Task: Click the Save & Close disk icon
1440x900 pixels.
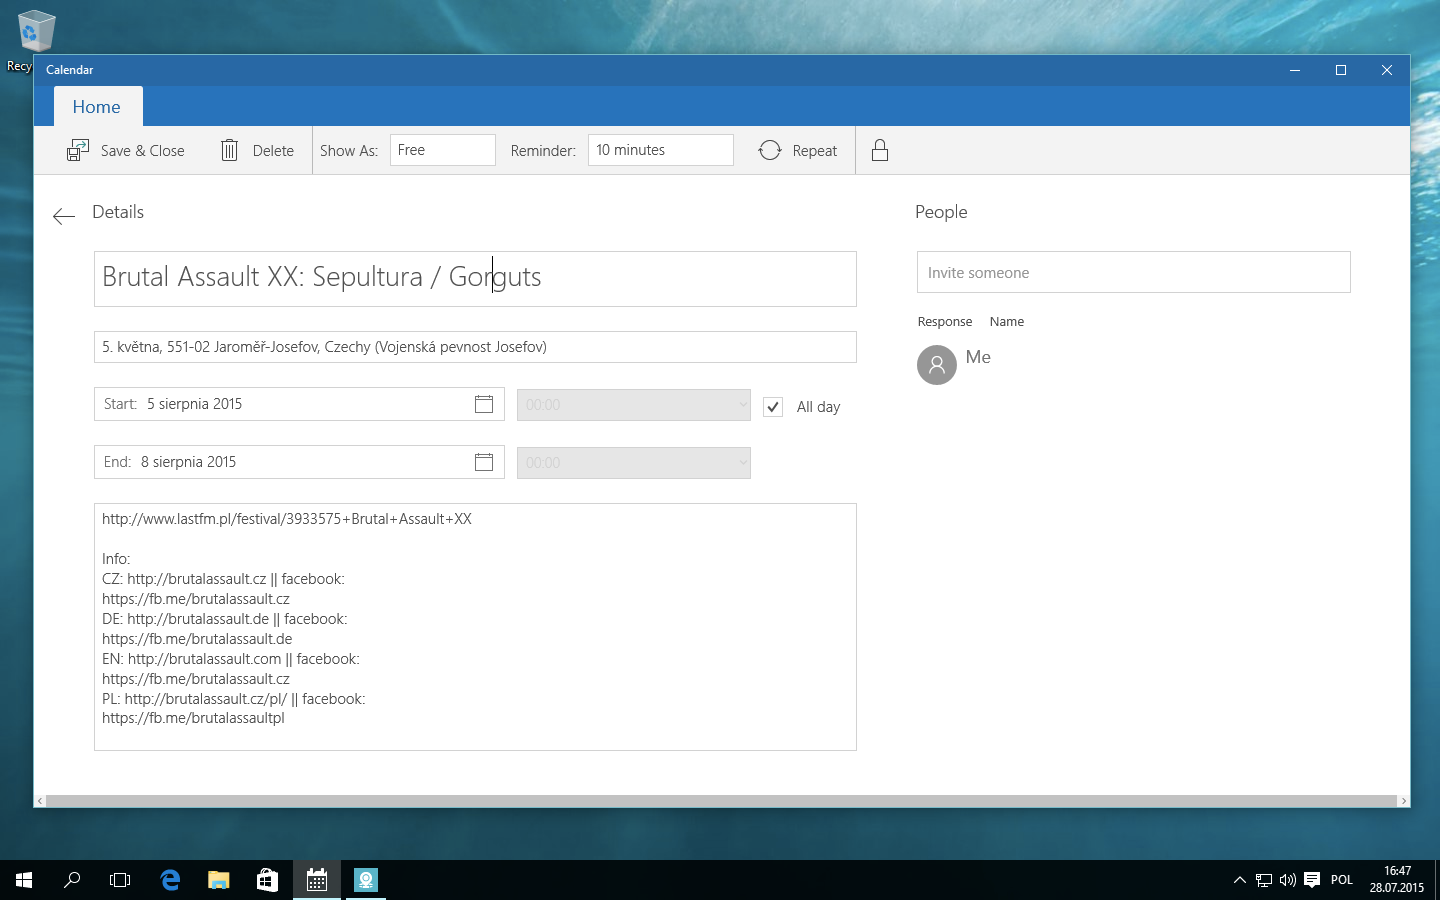Action: coord(78,150)
